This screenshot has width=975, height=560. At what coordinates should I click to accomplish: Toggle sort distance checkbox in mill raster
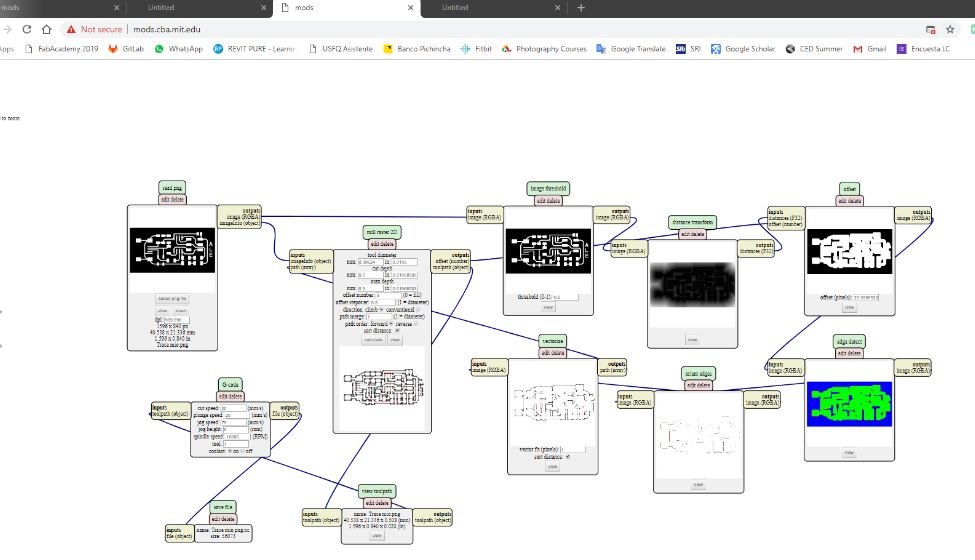(x=397, y=331)
